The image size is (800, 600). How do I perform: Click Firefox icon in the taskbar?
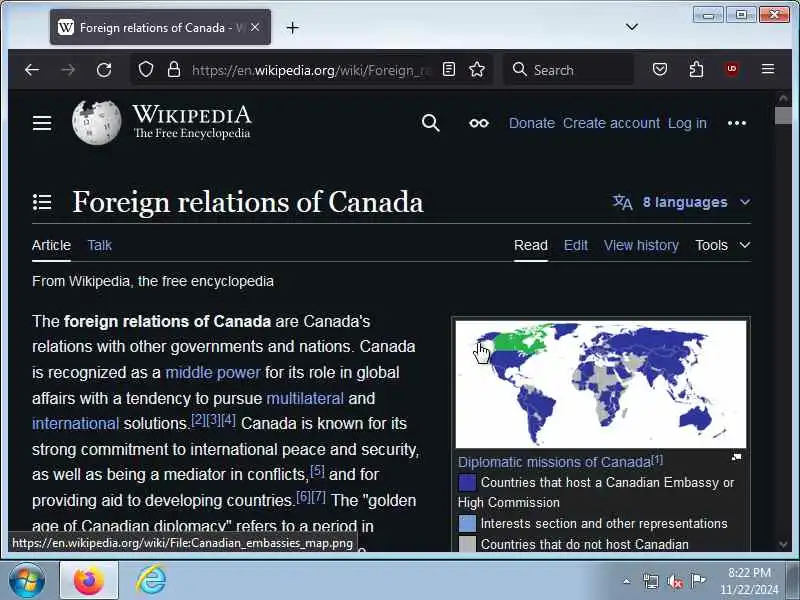coord(89,581)
